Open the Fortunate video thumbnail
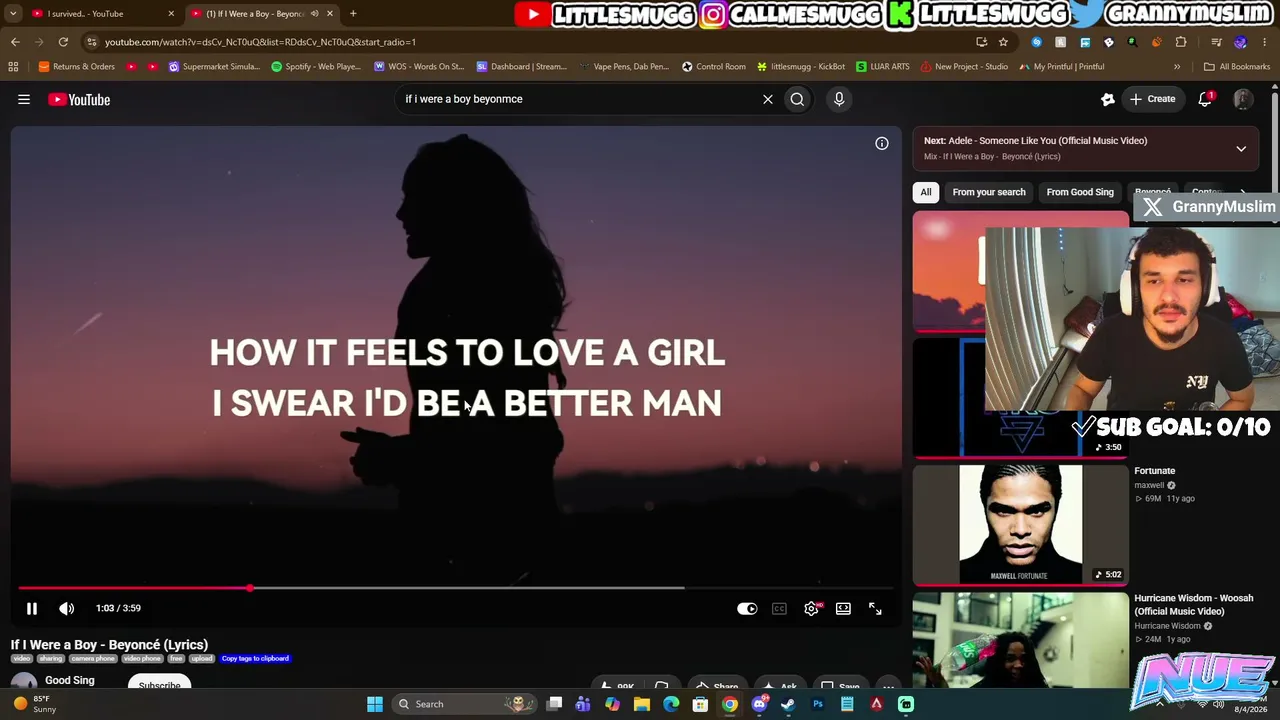Screen dimensions: 1280x720 (x=1020, y=524)
